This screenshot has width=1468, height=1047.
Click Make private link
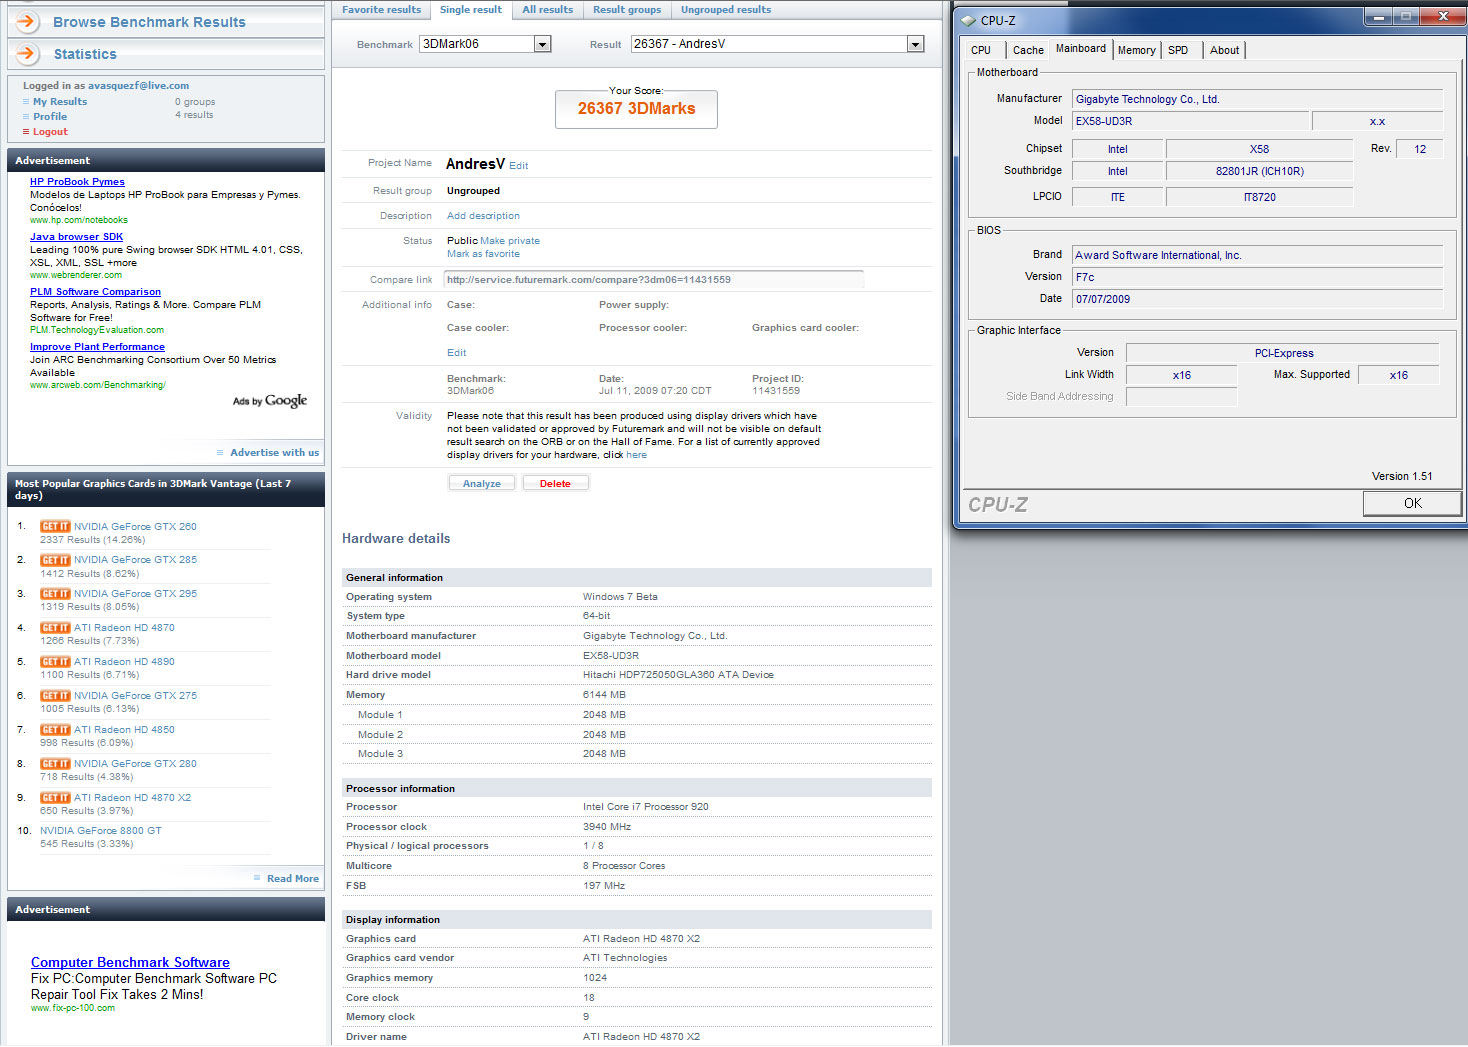click(x=510, y=241)
